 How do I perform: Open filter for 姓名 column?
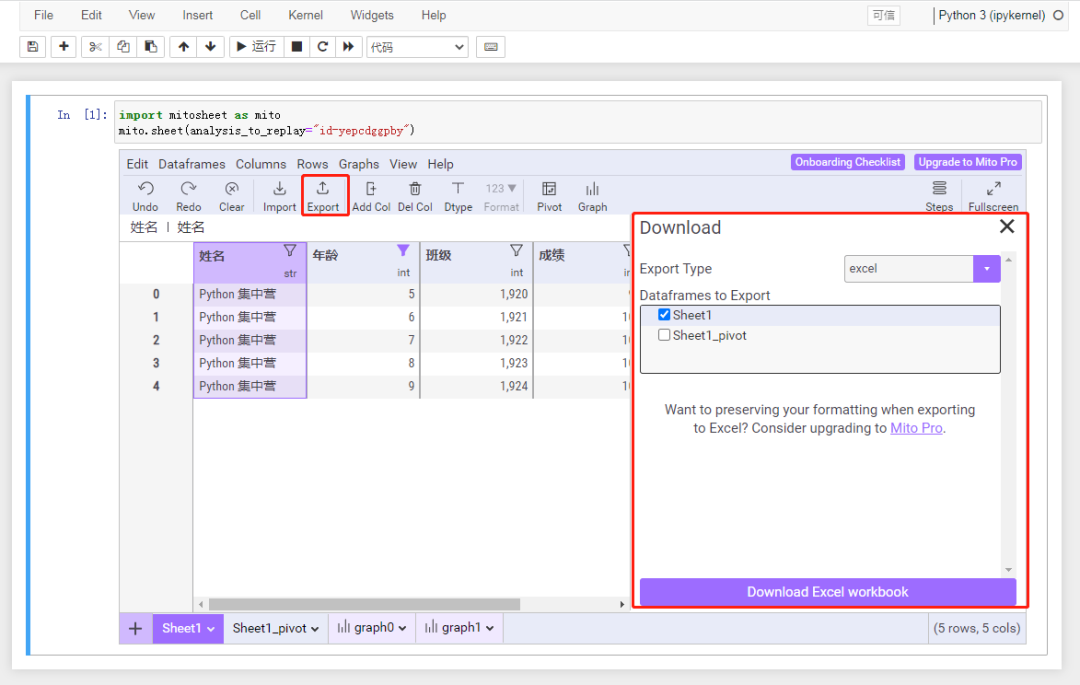tap(290, 251)
